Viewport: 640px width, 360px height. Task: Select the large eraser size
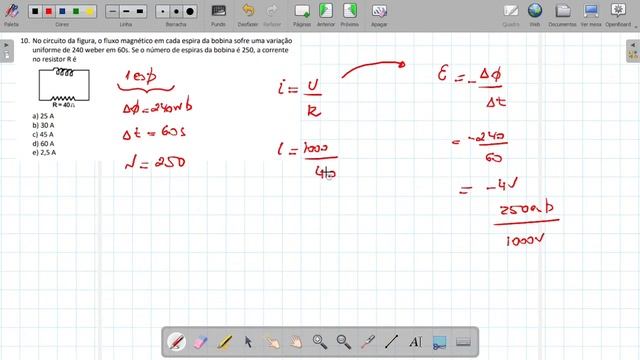click(x=190, y=11)
